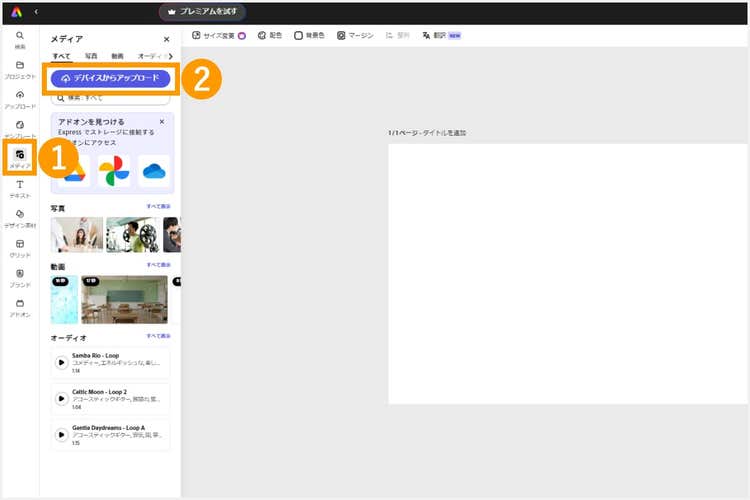750x500 pixels.
Task: Open the color theme tool
Action: coord(270,35)
